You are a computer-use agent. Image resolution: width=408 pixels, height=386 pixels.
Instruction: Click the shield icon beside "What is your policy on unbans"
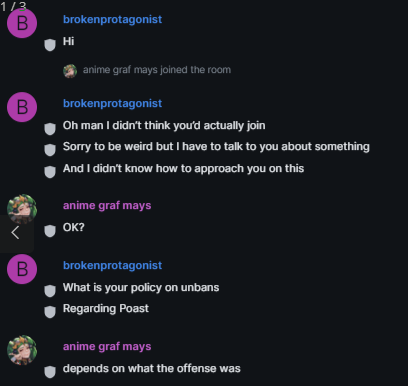(50, 291)
